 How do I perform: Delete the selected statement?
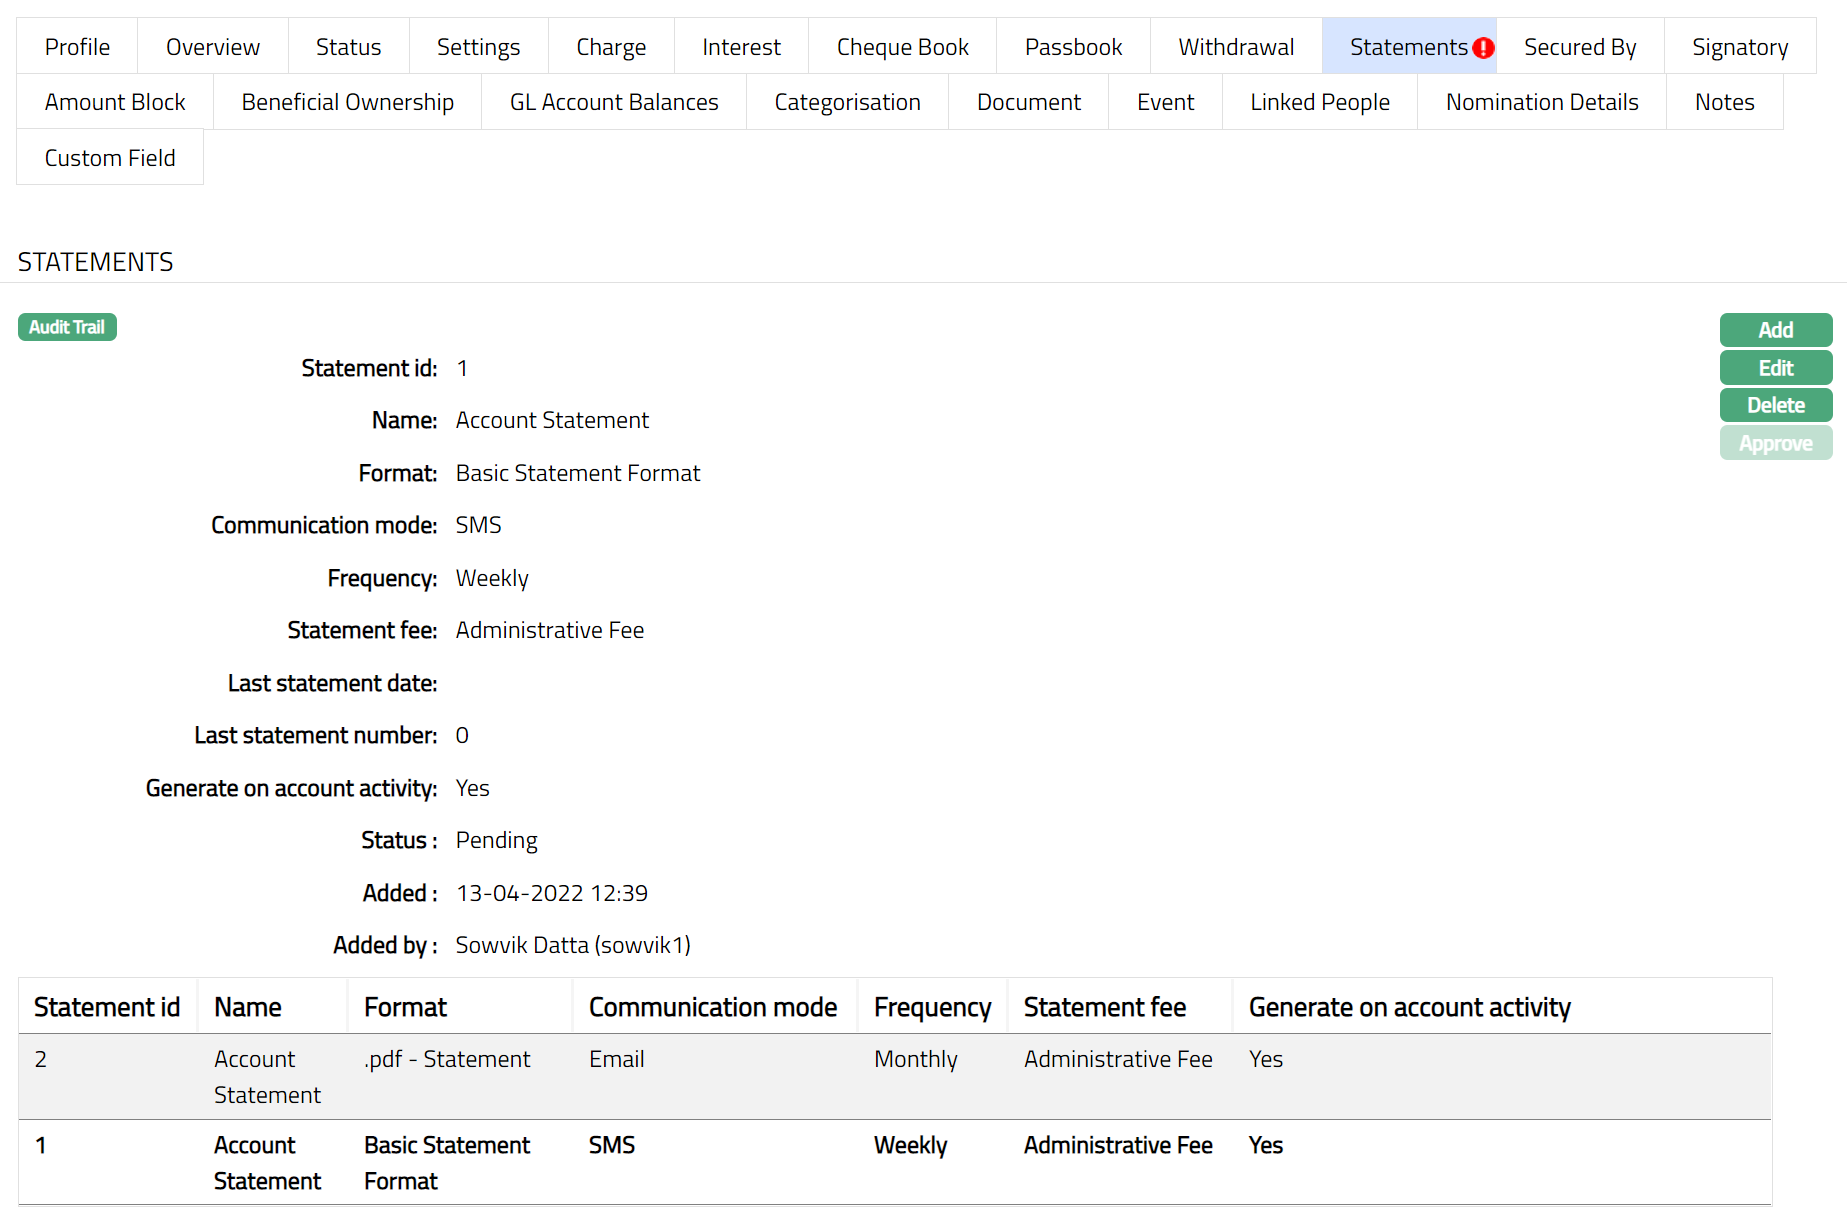(1775, 405)
